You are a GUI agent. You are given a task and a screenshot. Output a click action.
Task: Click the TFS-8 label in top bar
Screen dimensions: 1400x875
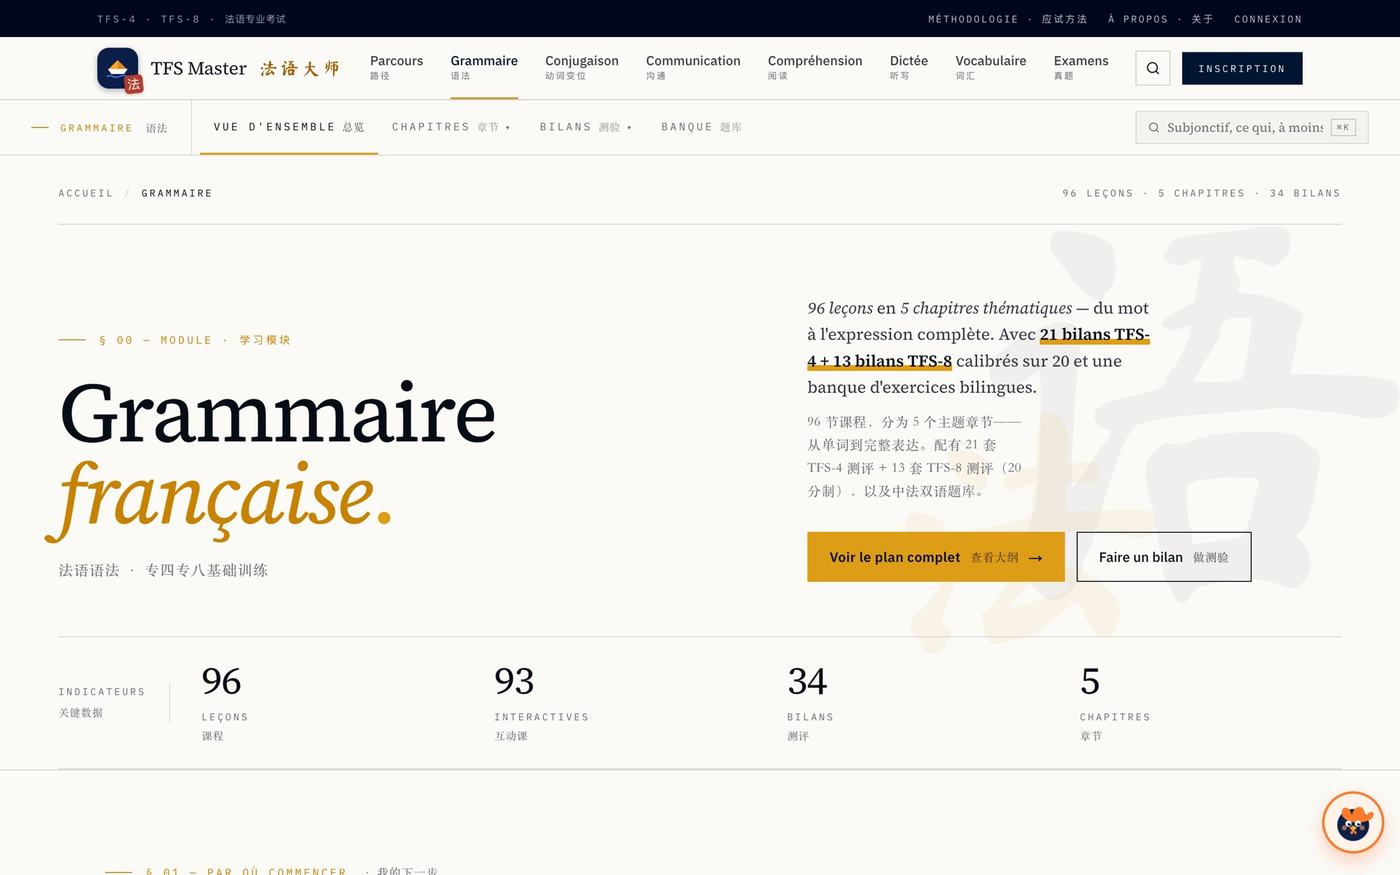pyautogui.click(x=180, y=19)
